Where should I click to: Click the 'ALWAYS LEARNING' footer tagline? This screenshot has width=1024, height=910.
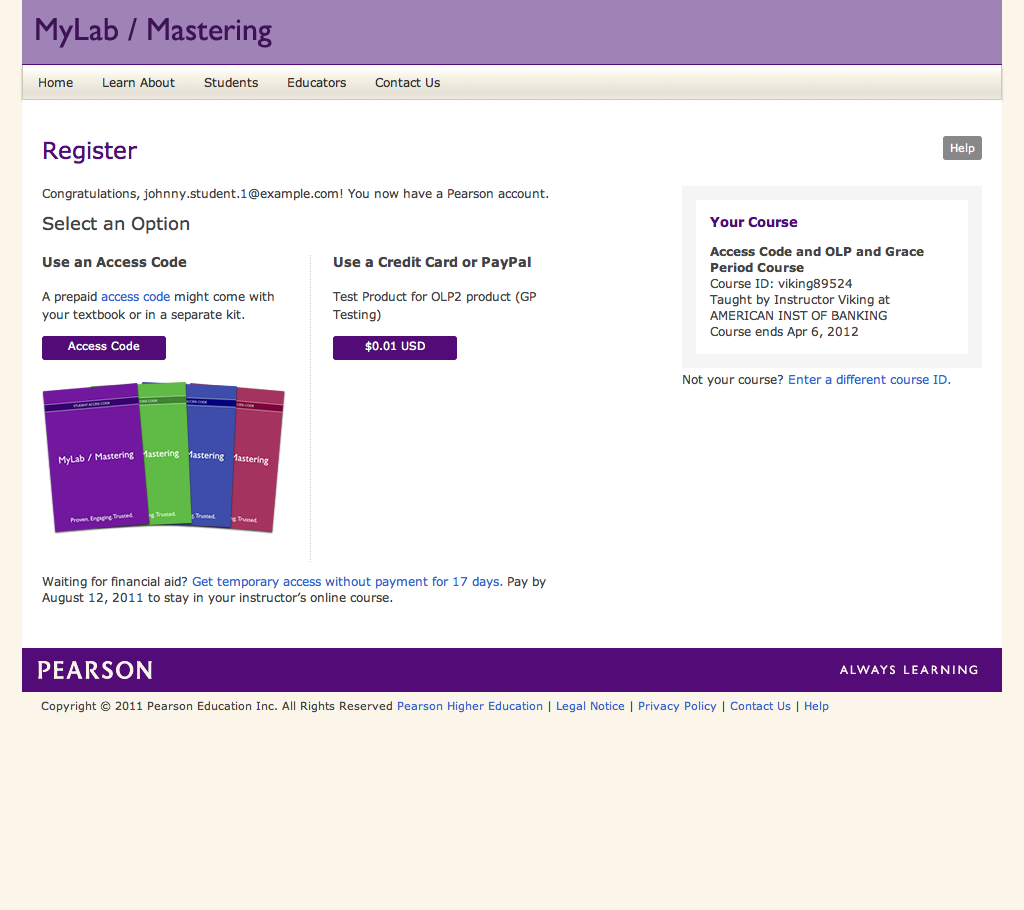coord(909,670)
